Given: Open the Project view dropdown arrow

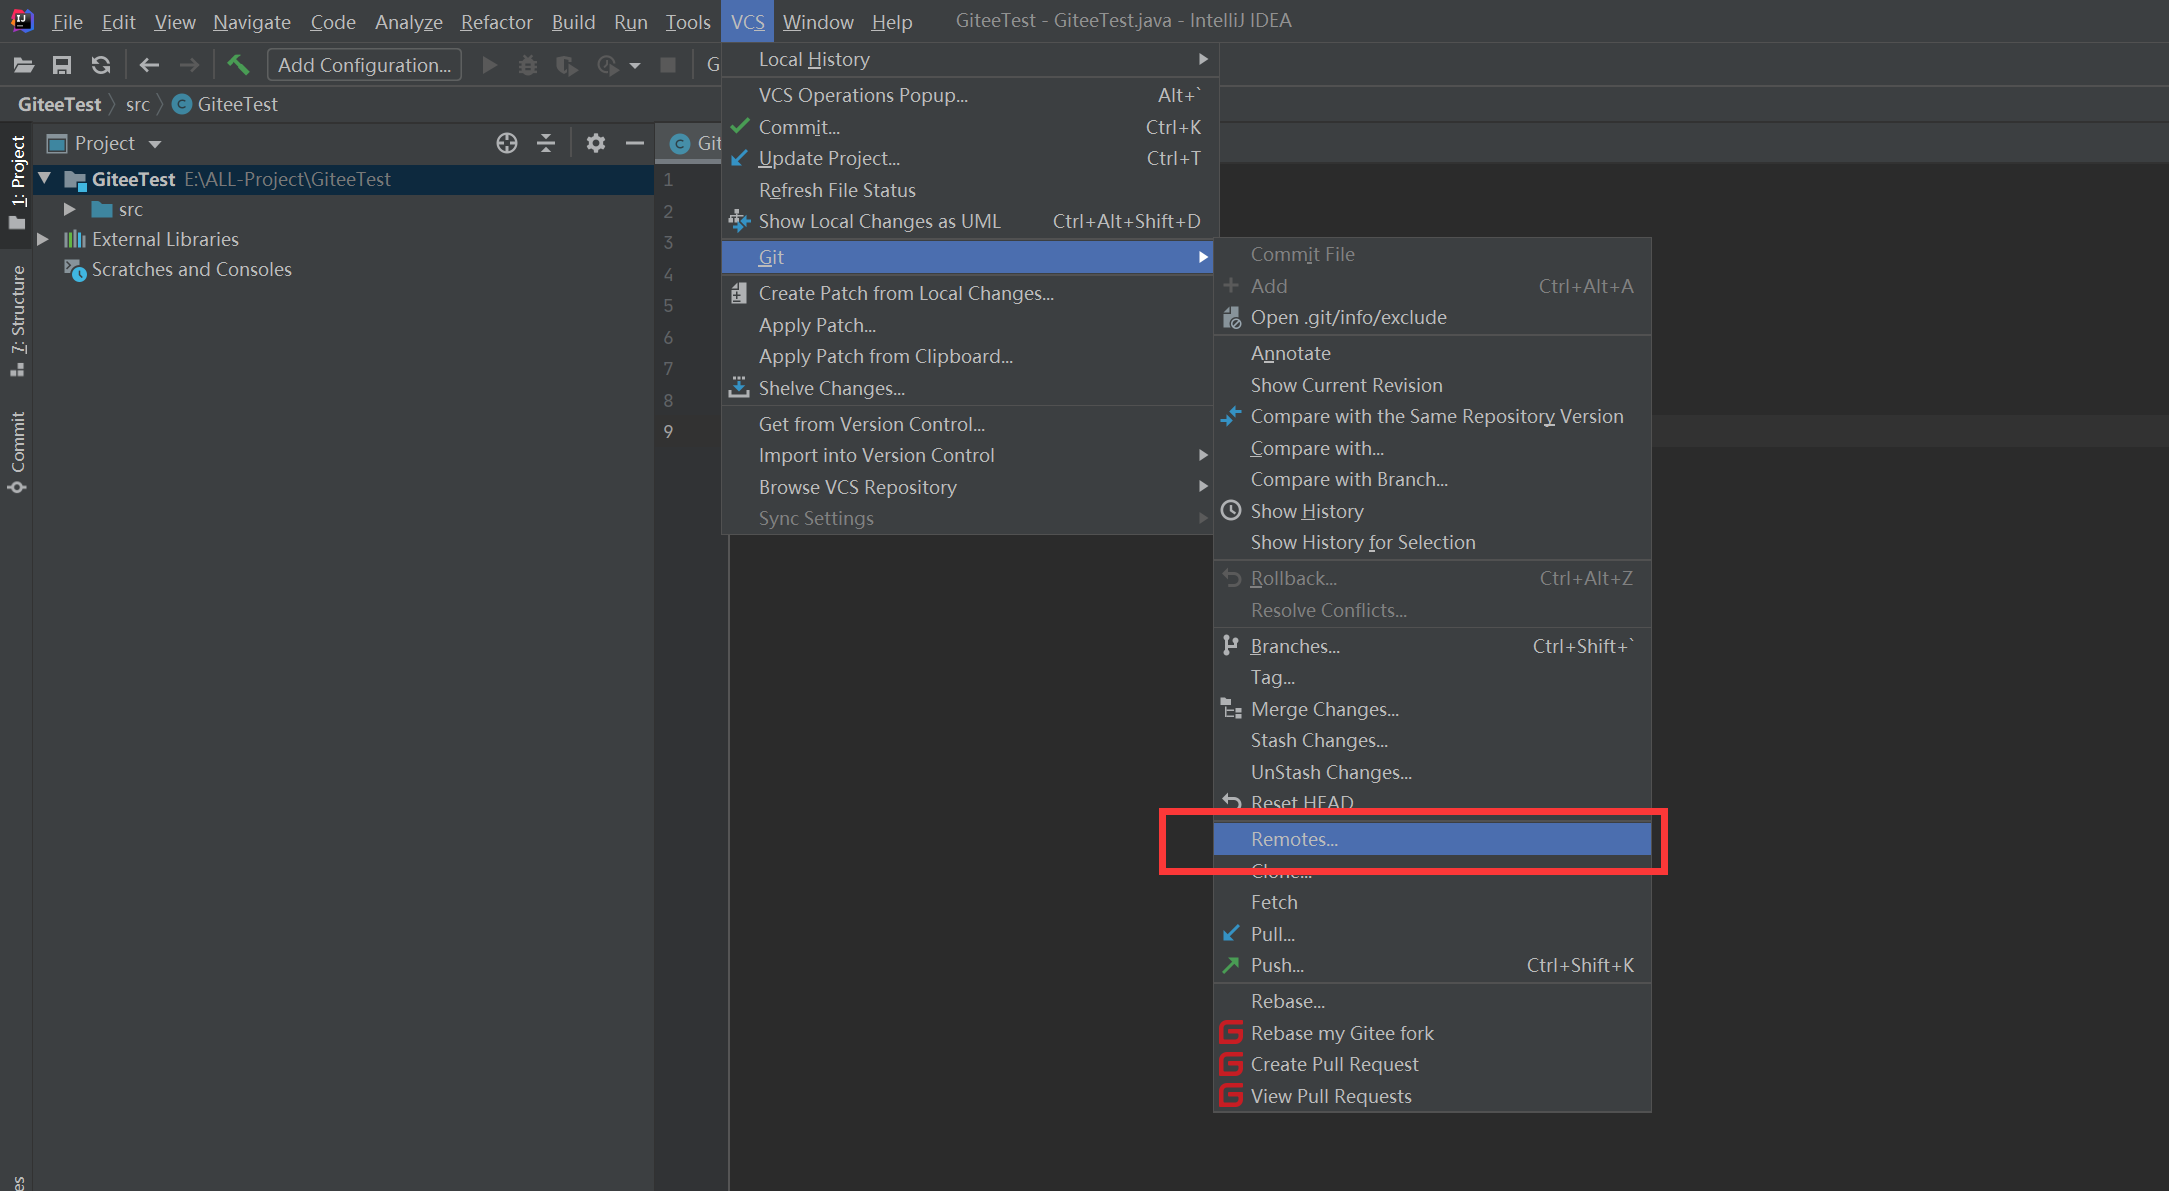Looking at the screenshot, I should (155, 144).
